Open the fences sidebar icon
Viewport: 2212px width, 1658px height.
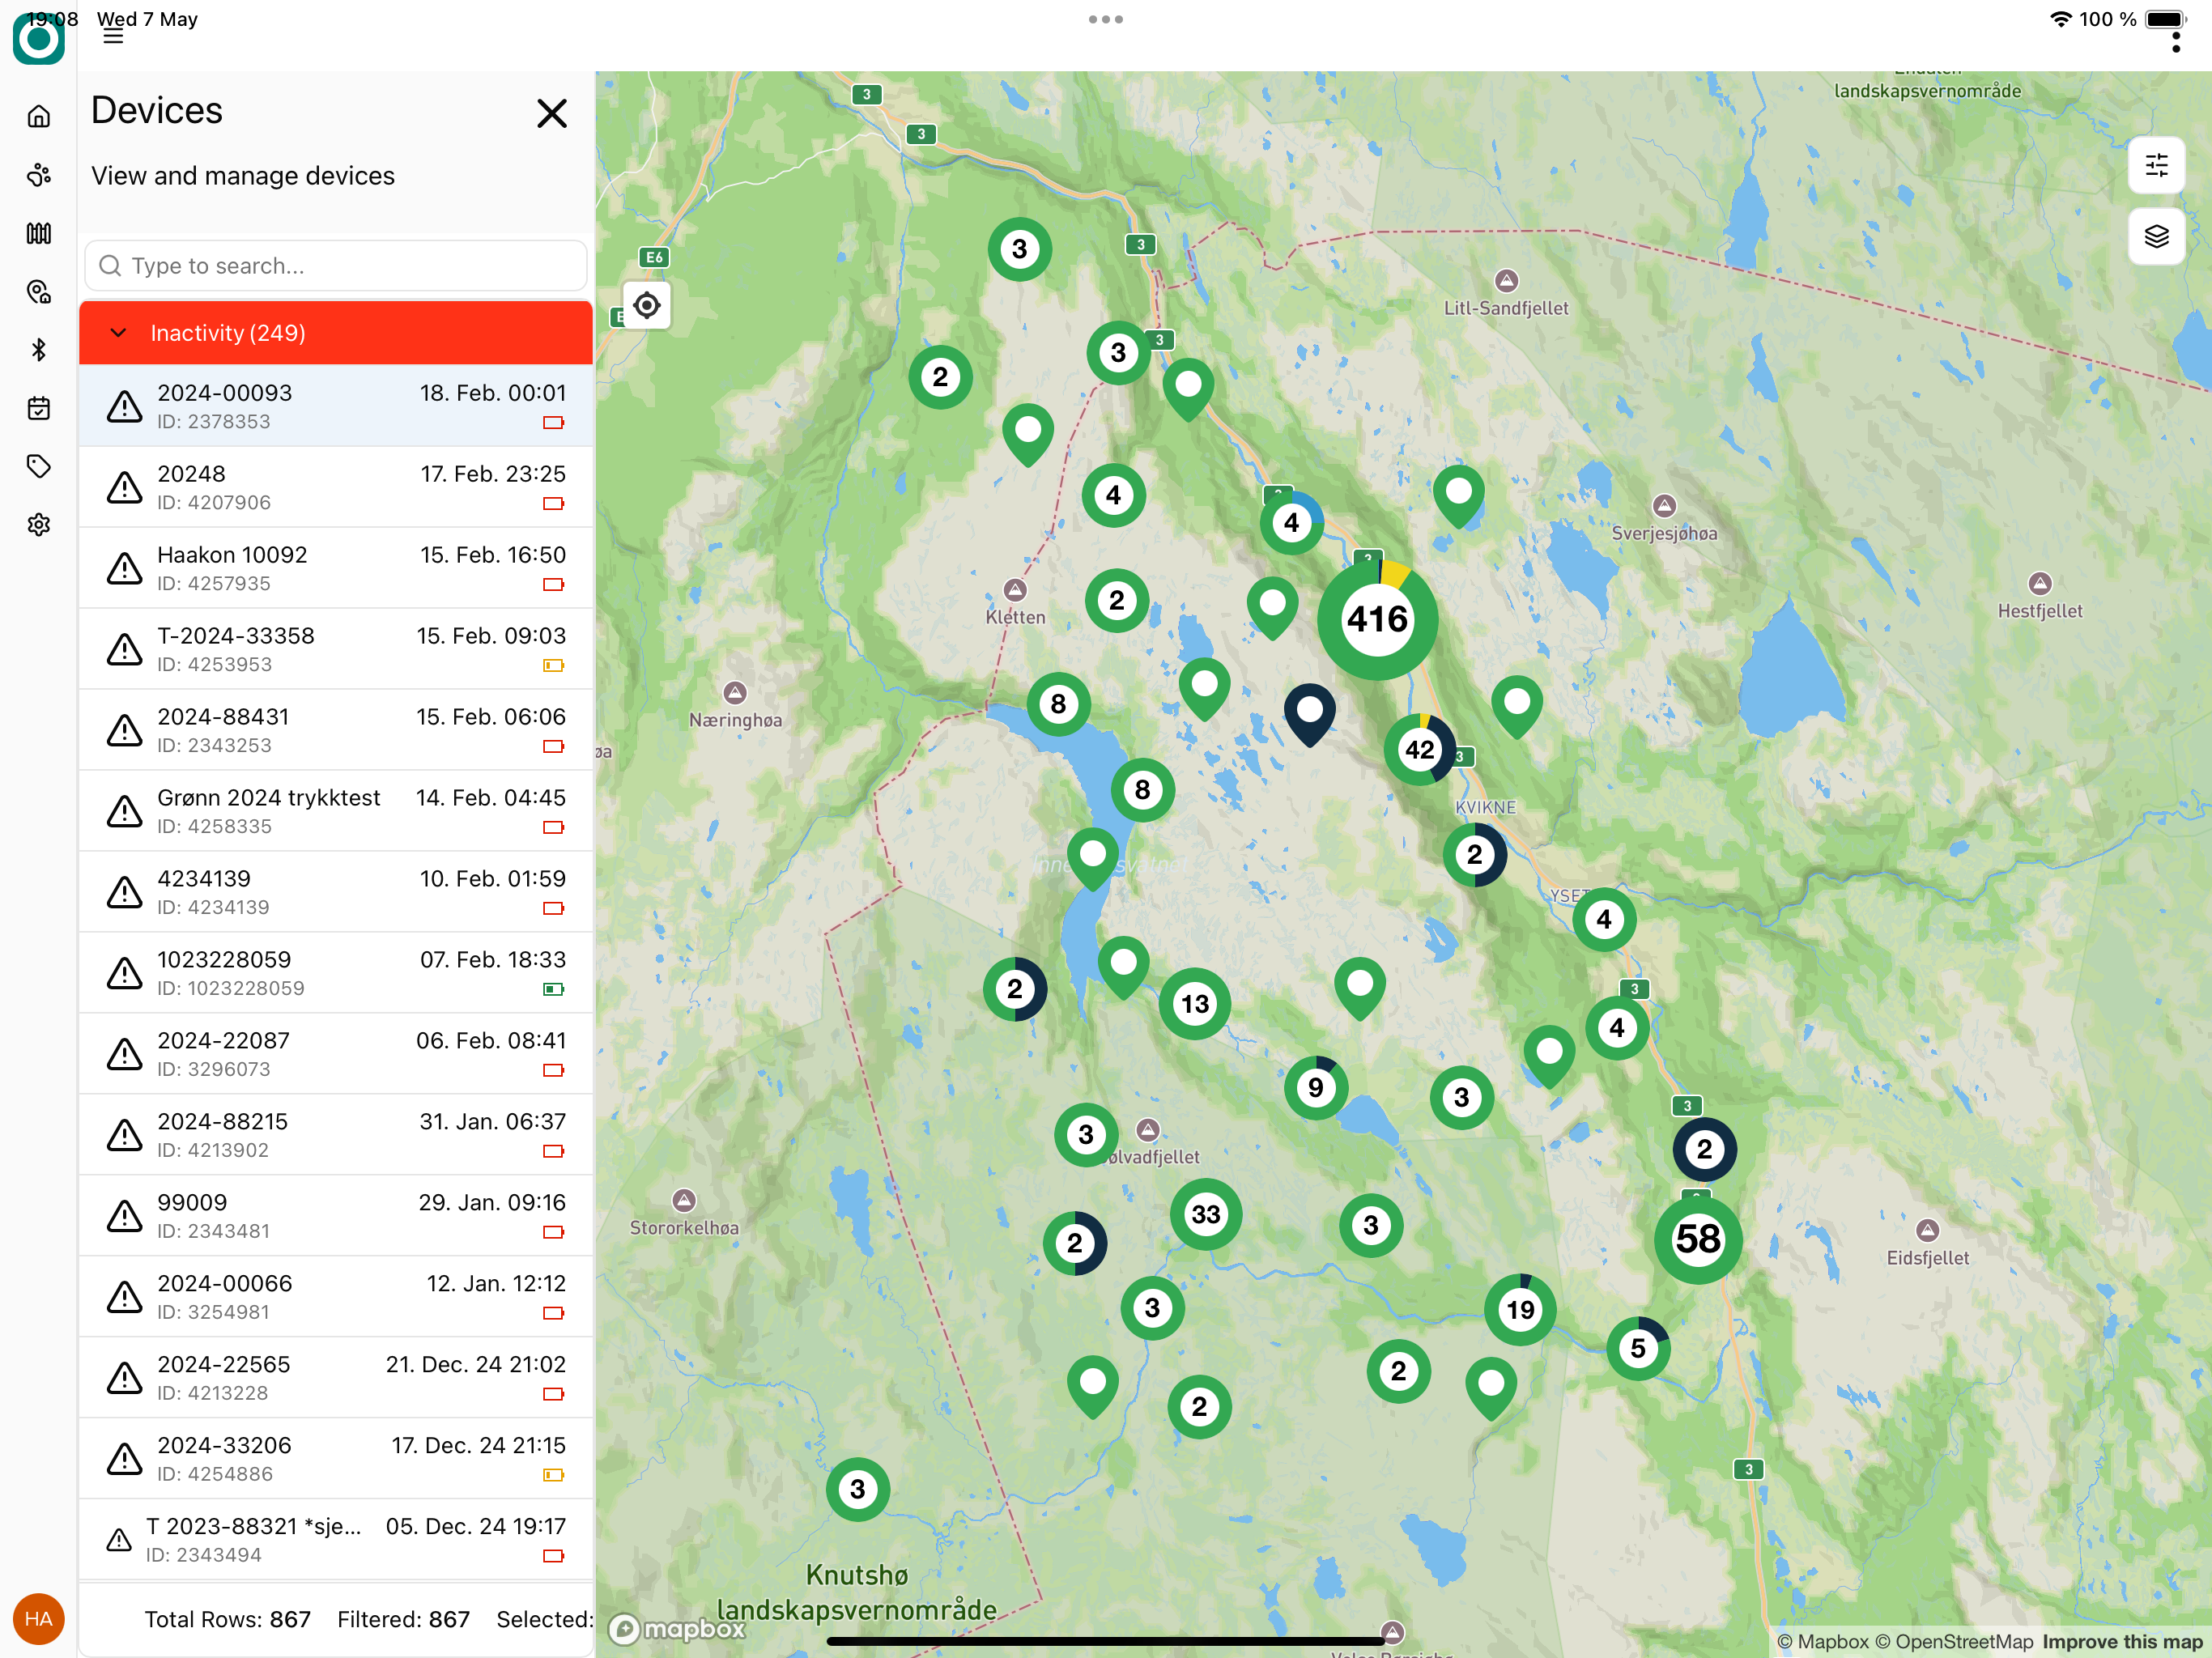[x=39, y=233]
